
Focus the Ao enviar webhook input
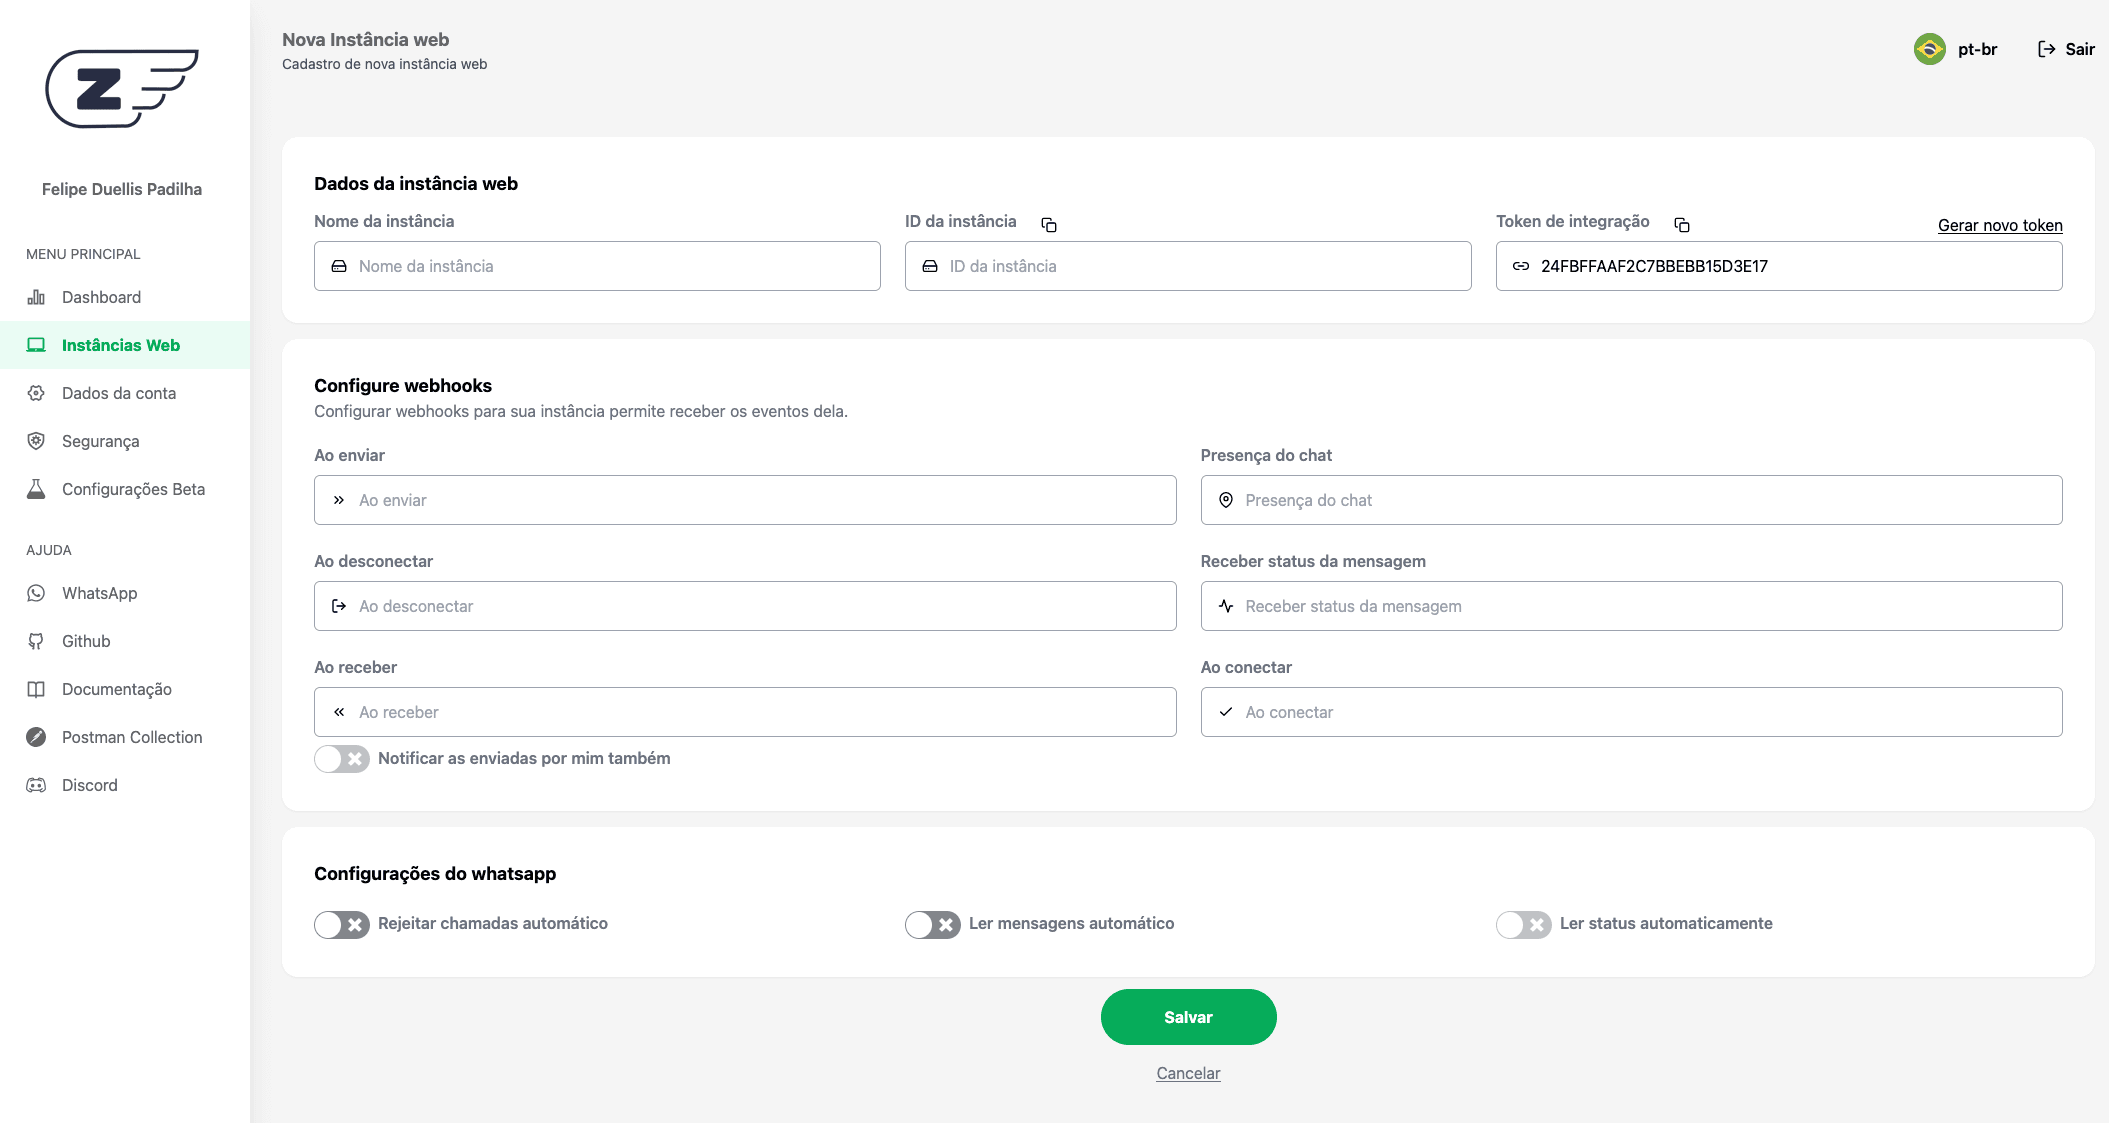745,500
